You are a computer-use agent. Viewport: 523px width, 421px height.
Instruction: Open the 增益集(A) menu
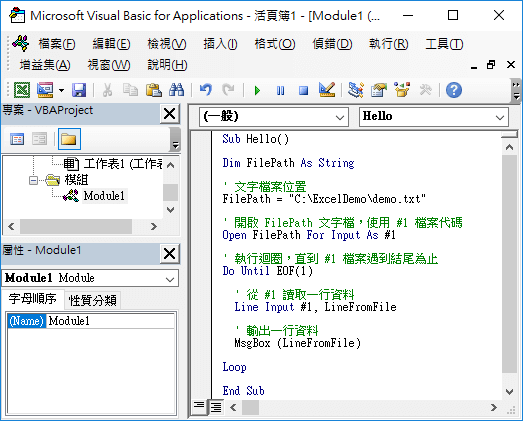click(x=45, y=65)
